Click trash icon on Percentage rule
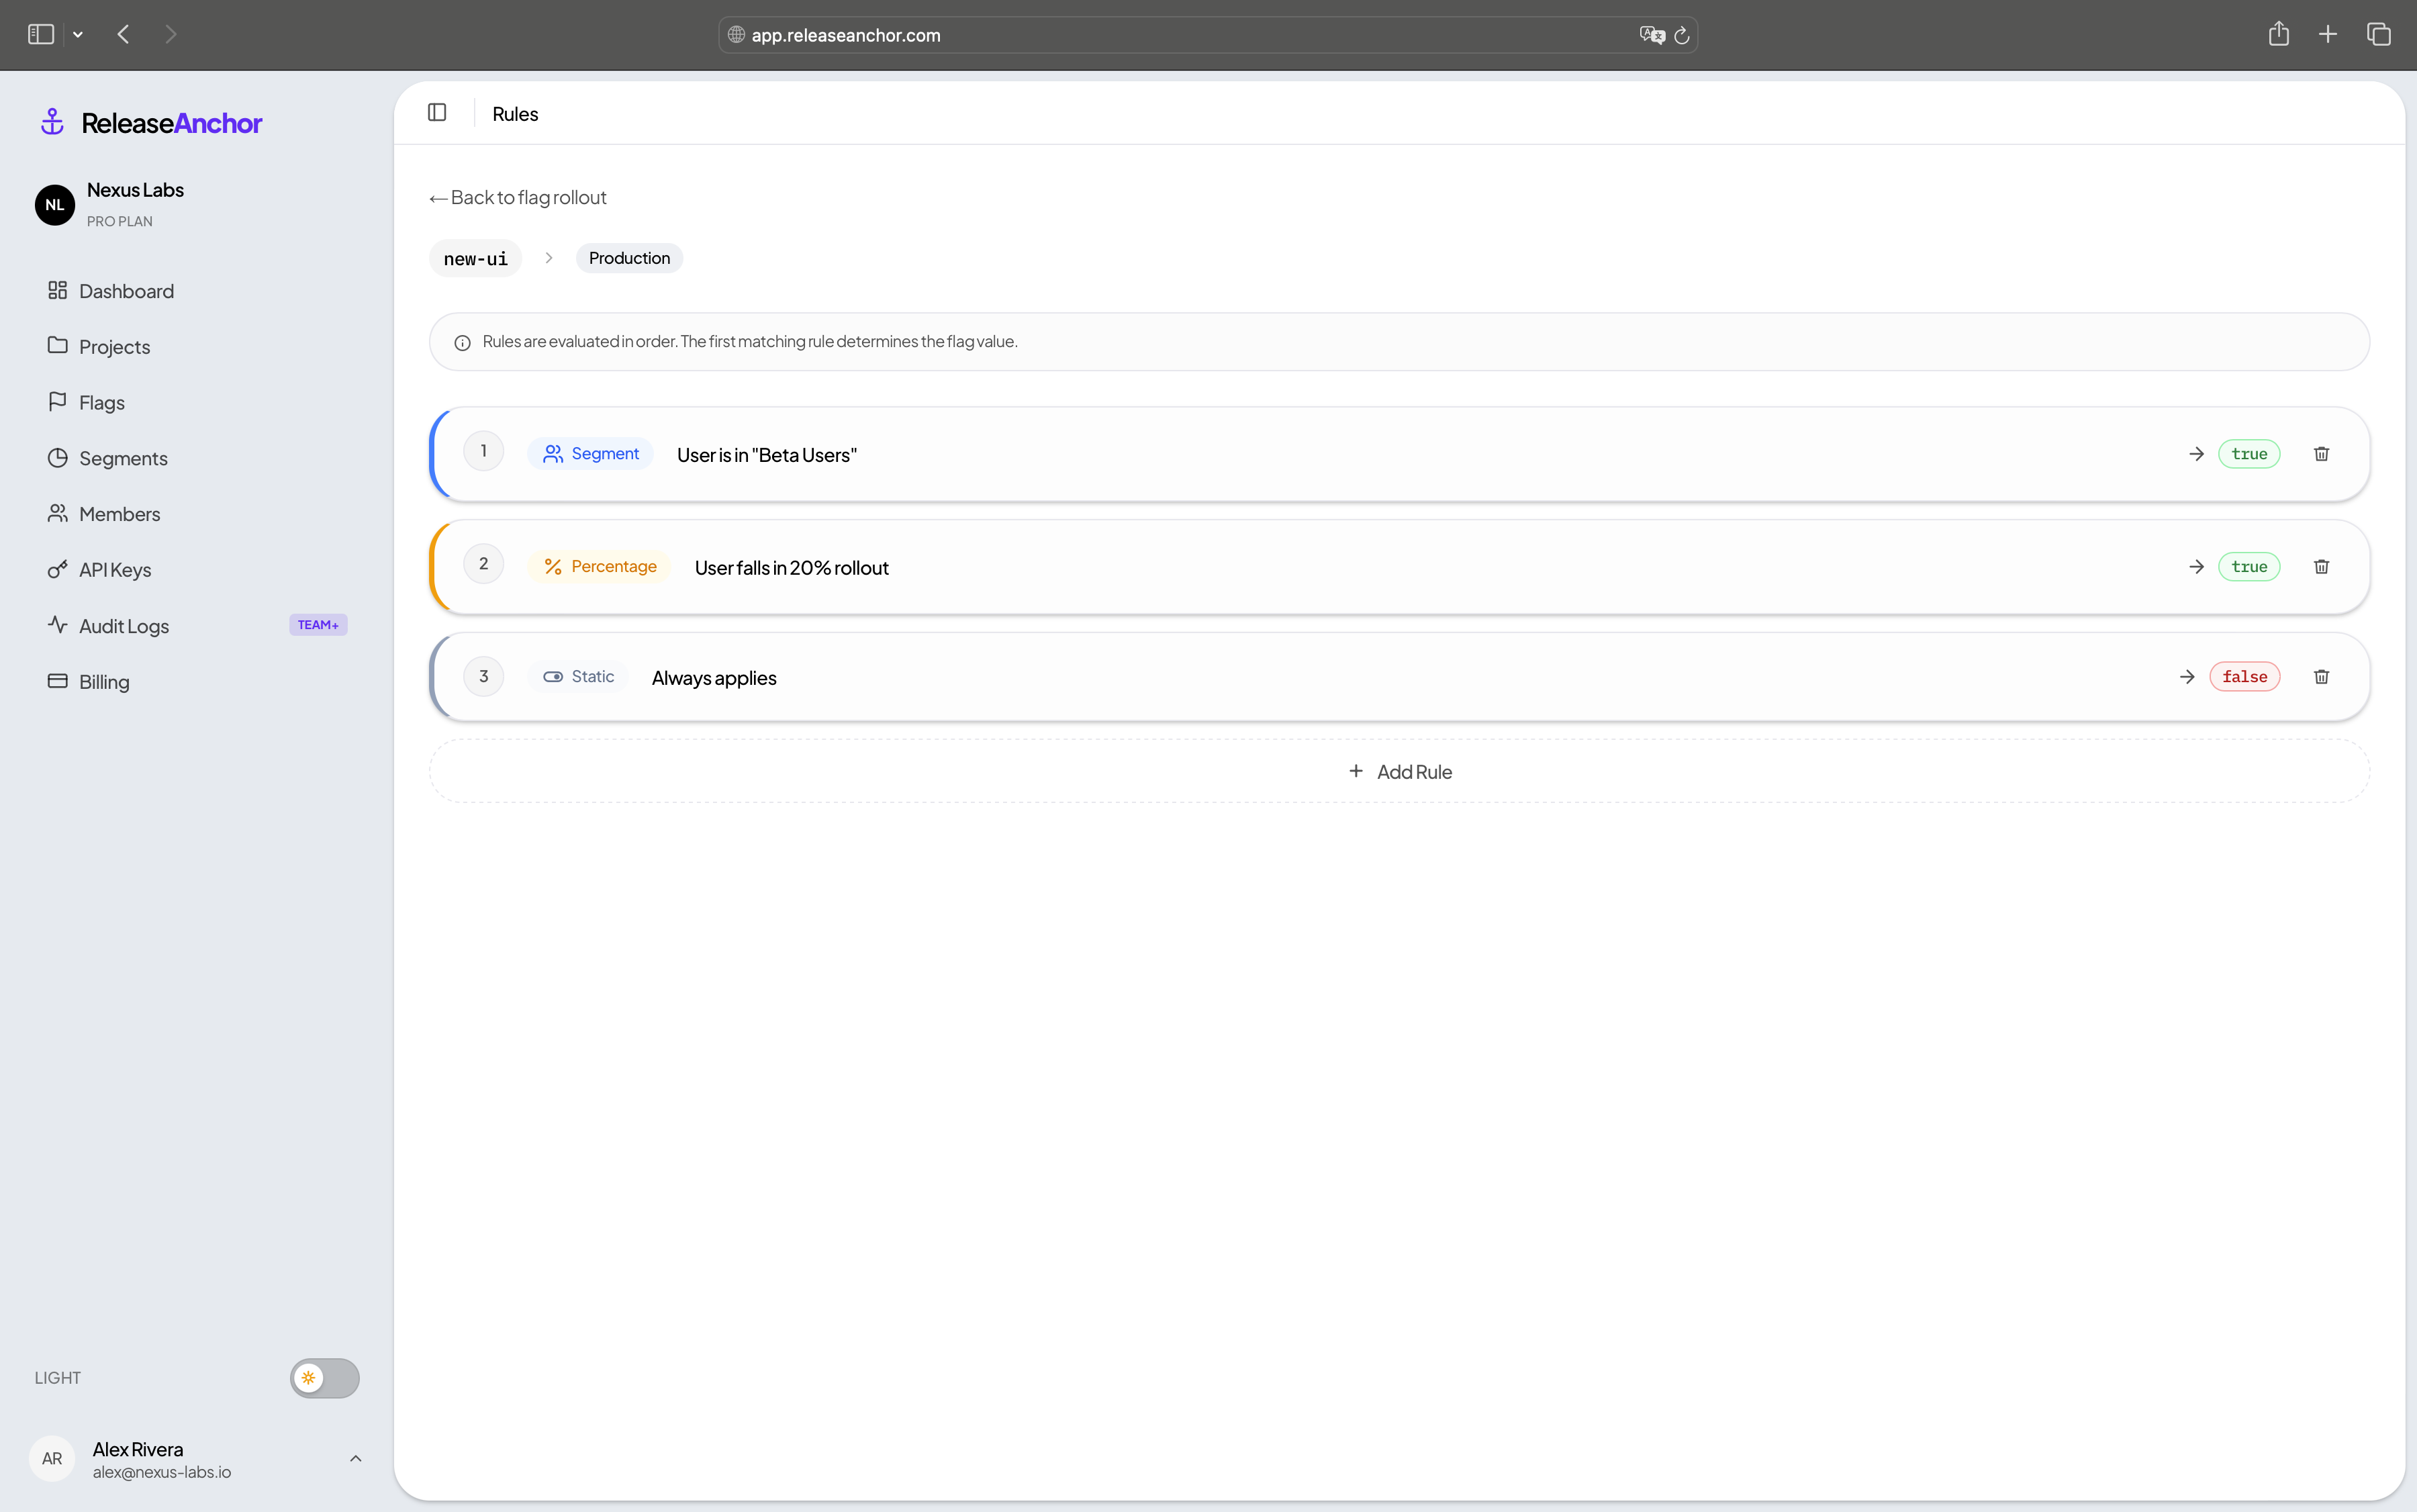The image size is (2417, 1512). 2321,567
